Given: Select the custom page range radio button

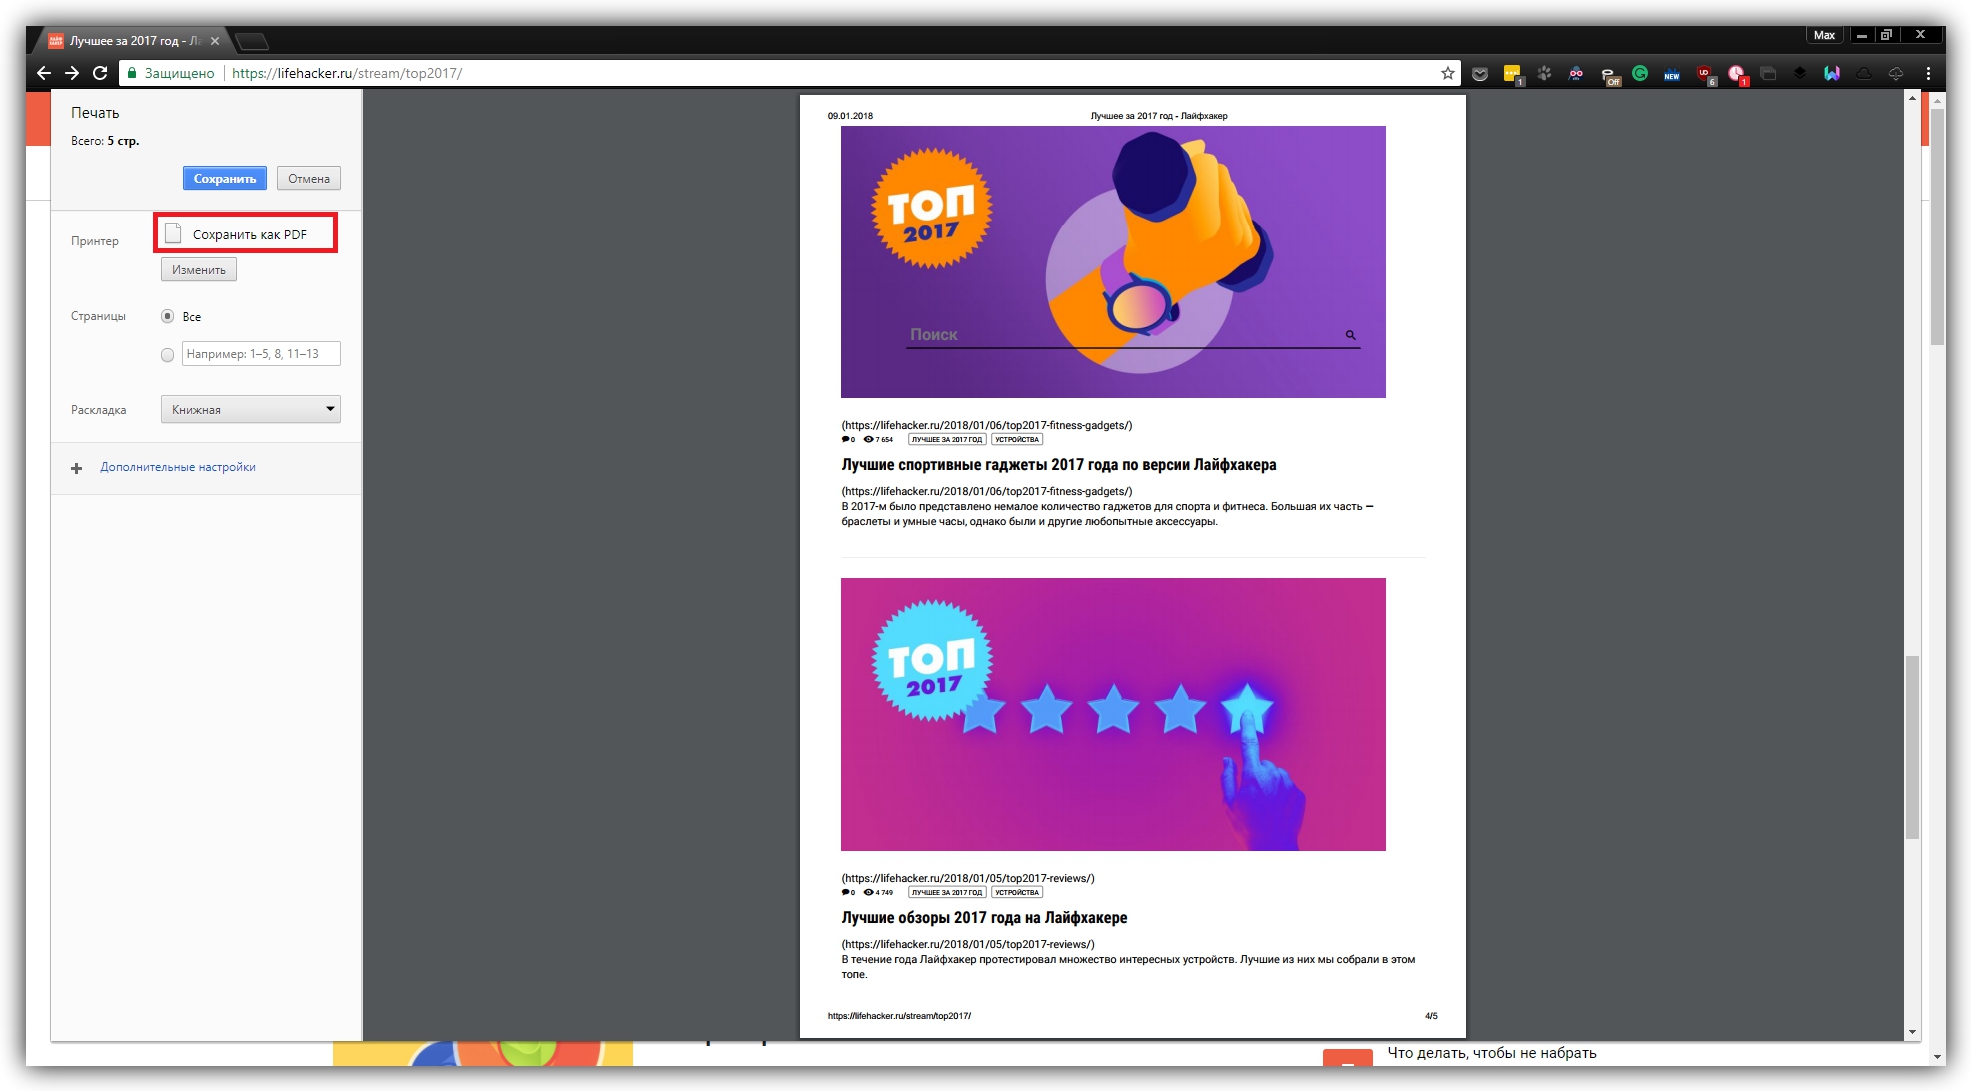Looking at the screenshot, I should click(x=167, y=354).
